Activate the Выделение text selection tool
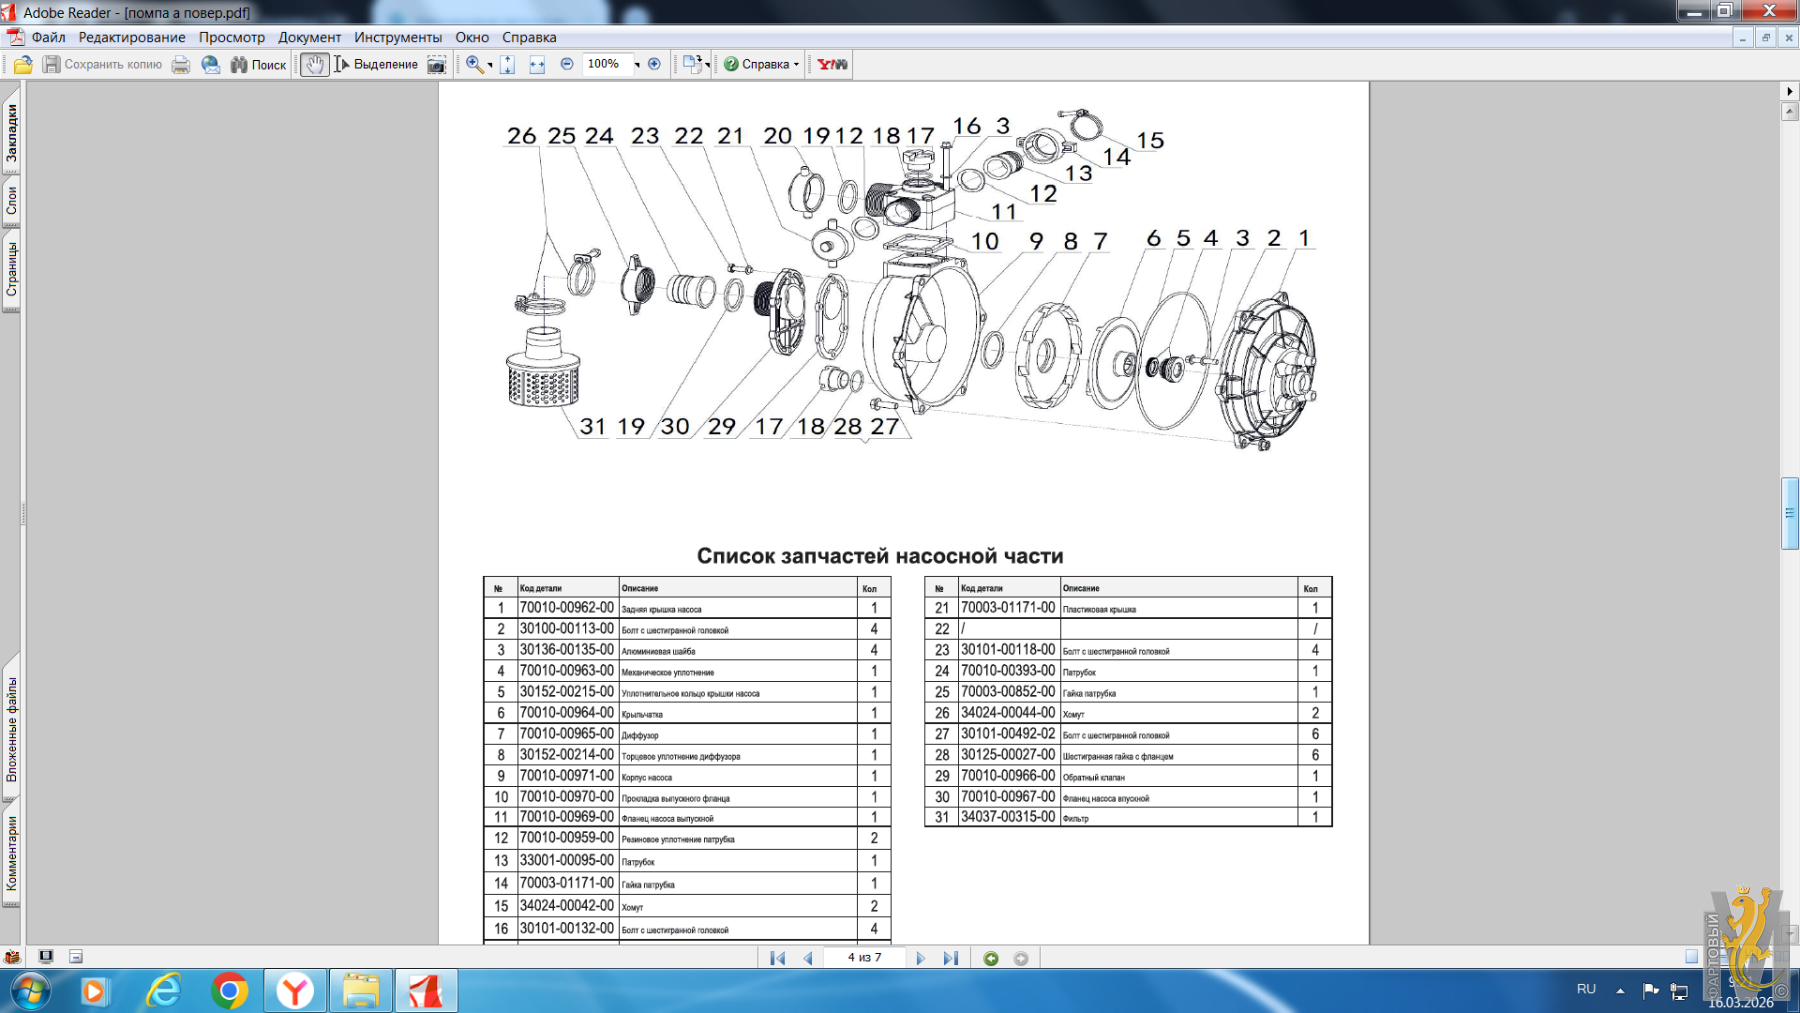The image size is (1800, 1013). 376,64
